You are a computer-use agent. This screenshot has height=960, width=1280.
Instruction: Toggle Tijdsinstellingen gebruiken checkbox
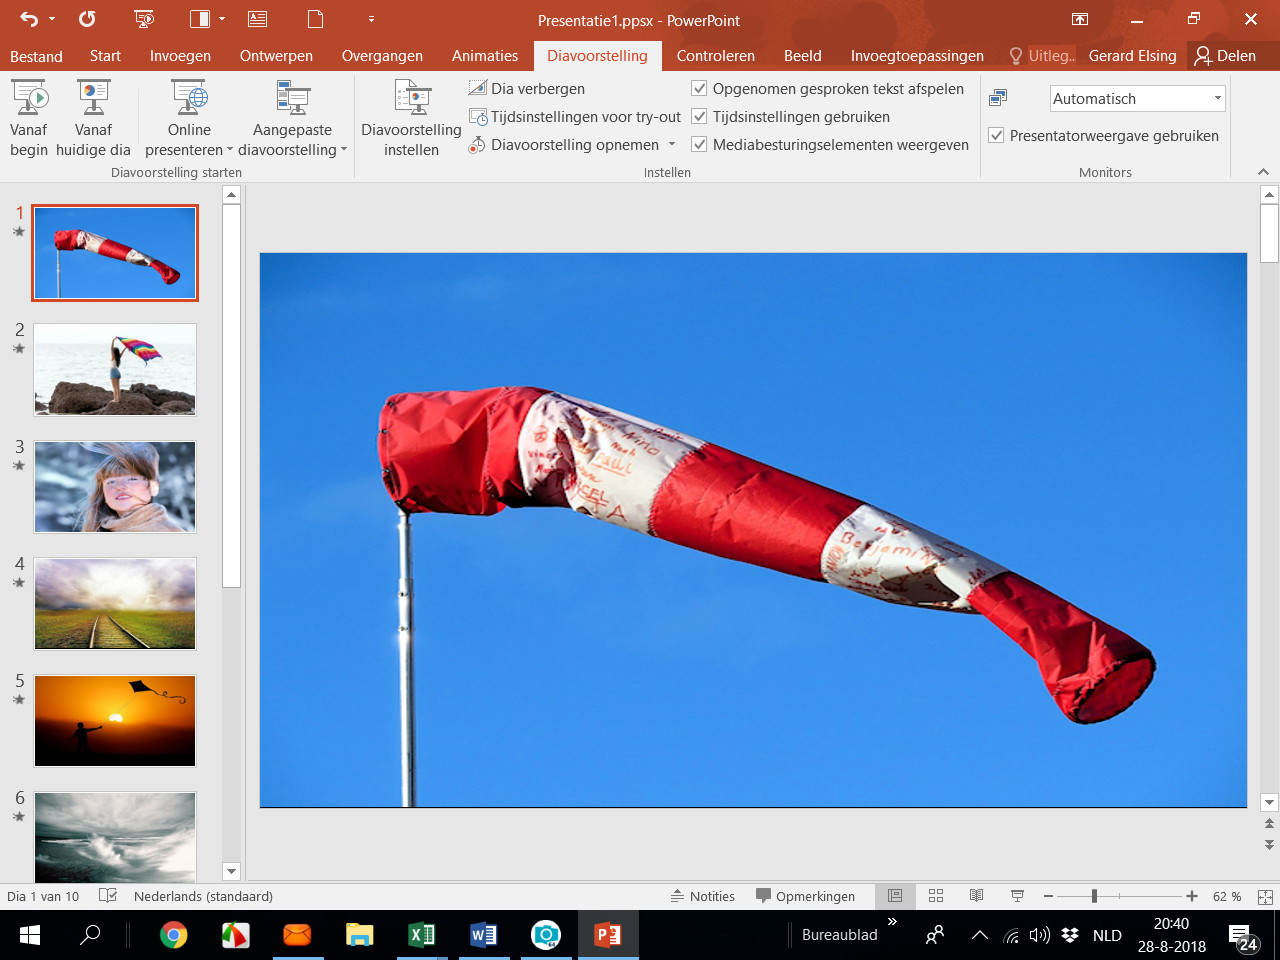tap(700, 117)
